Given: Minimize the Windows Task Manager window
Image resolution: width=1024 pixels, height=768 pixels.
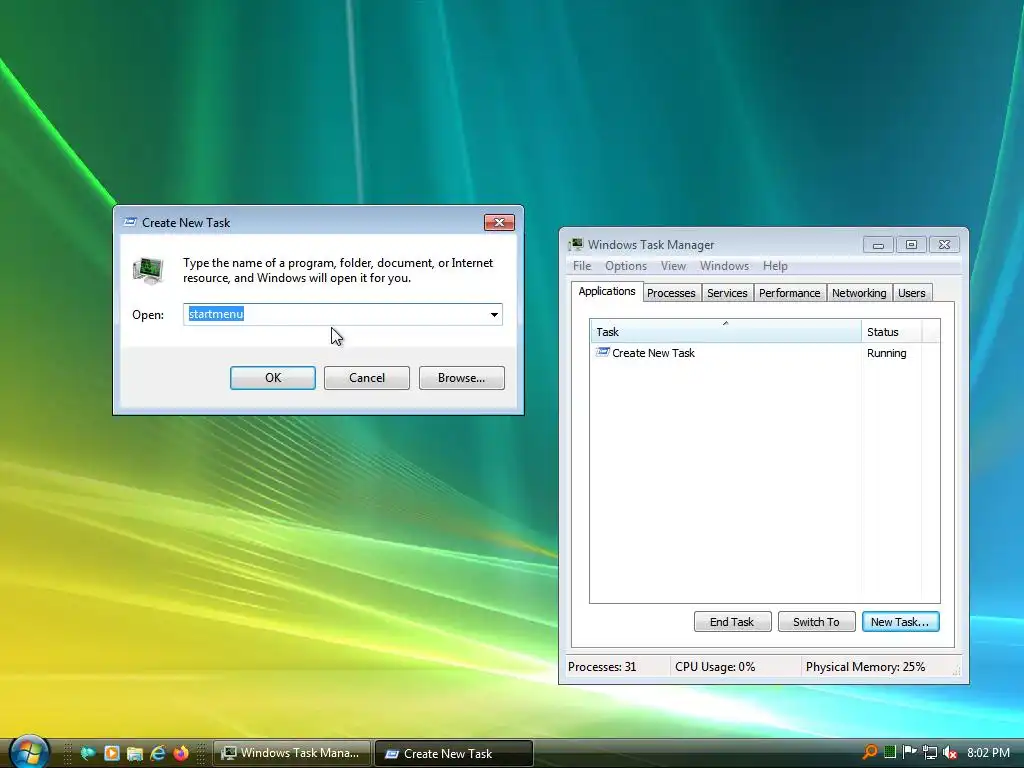Looking at the screenshot, I should tap(878, 245).
